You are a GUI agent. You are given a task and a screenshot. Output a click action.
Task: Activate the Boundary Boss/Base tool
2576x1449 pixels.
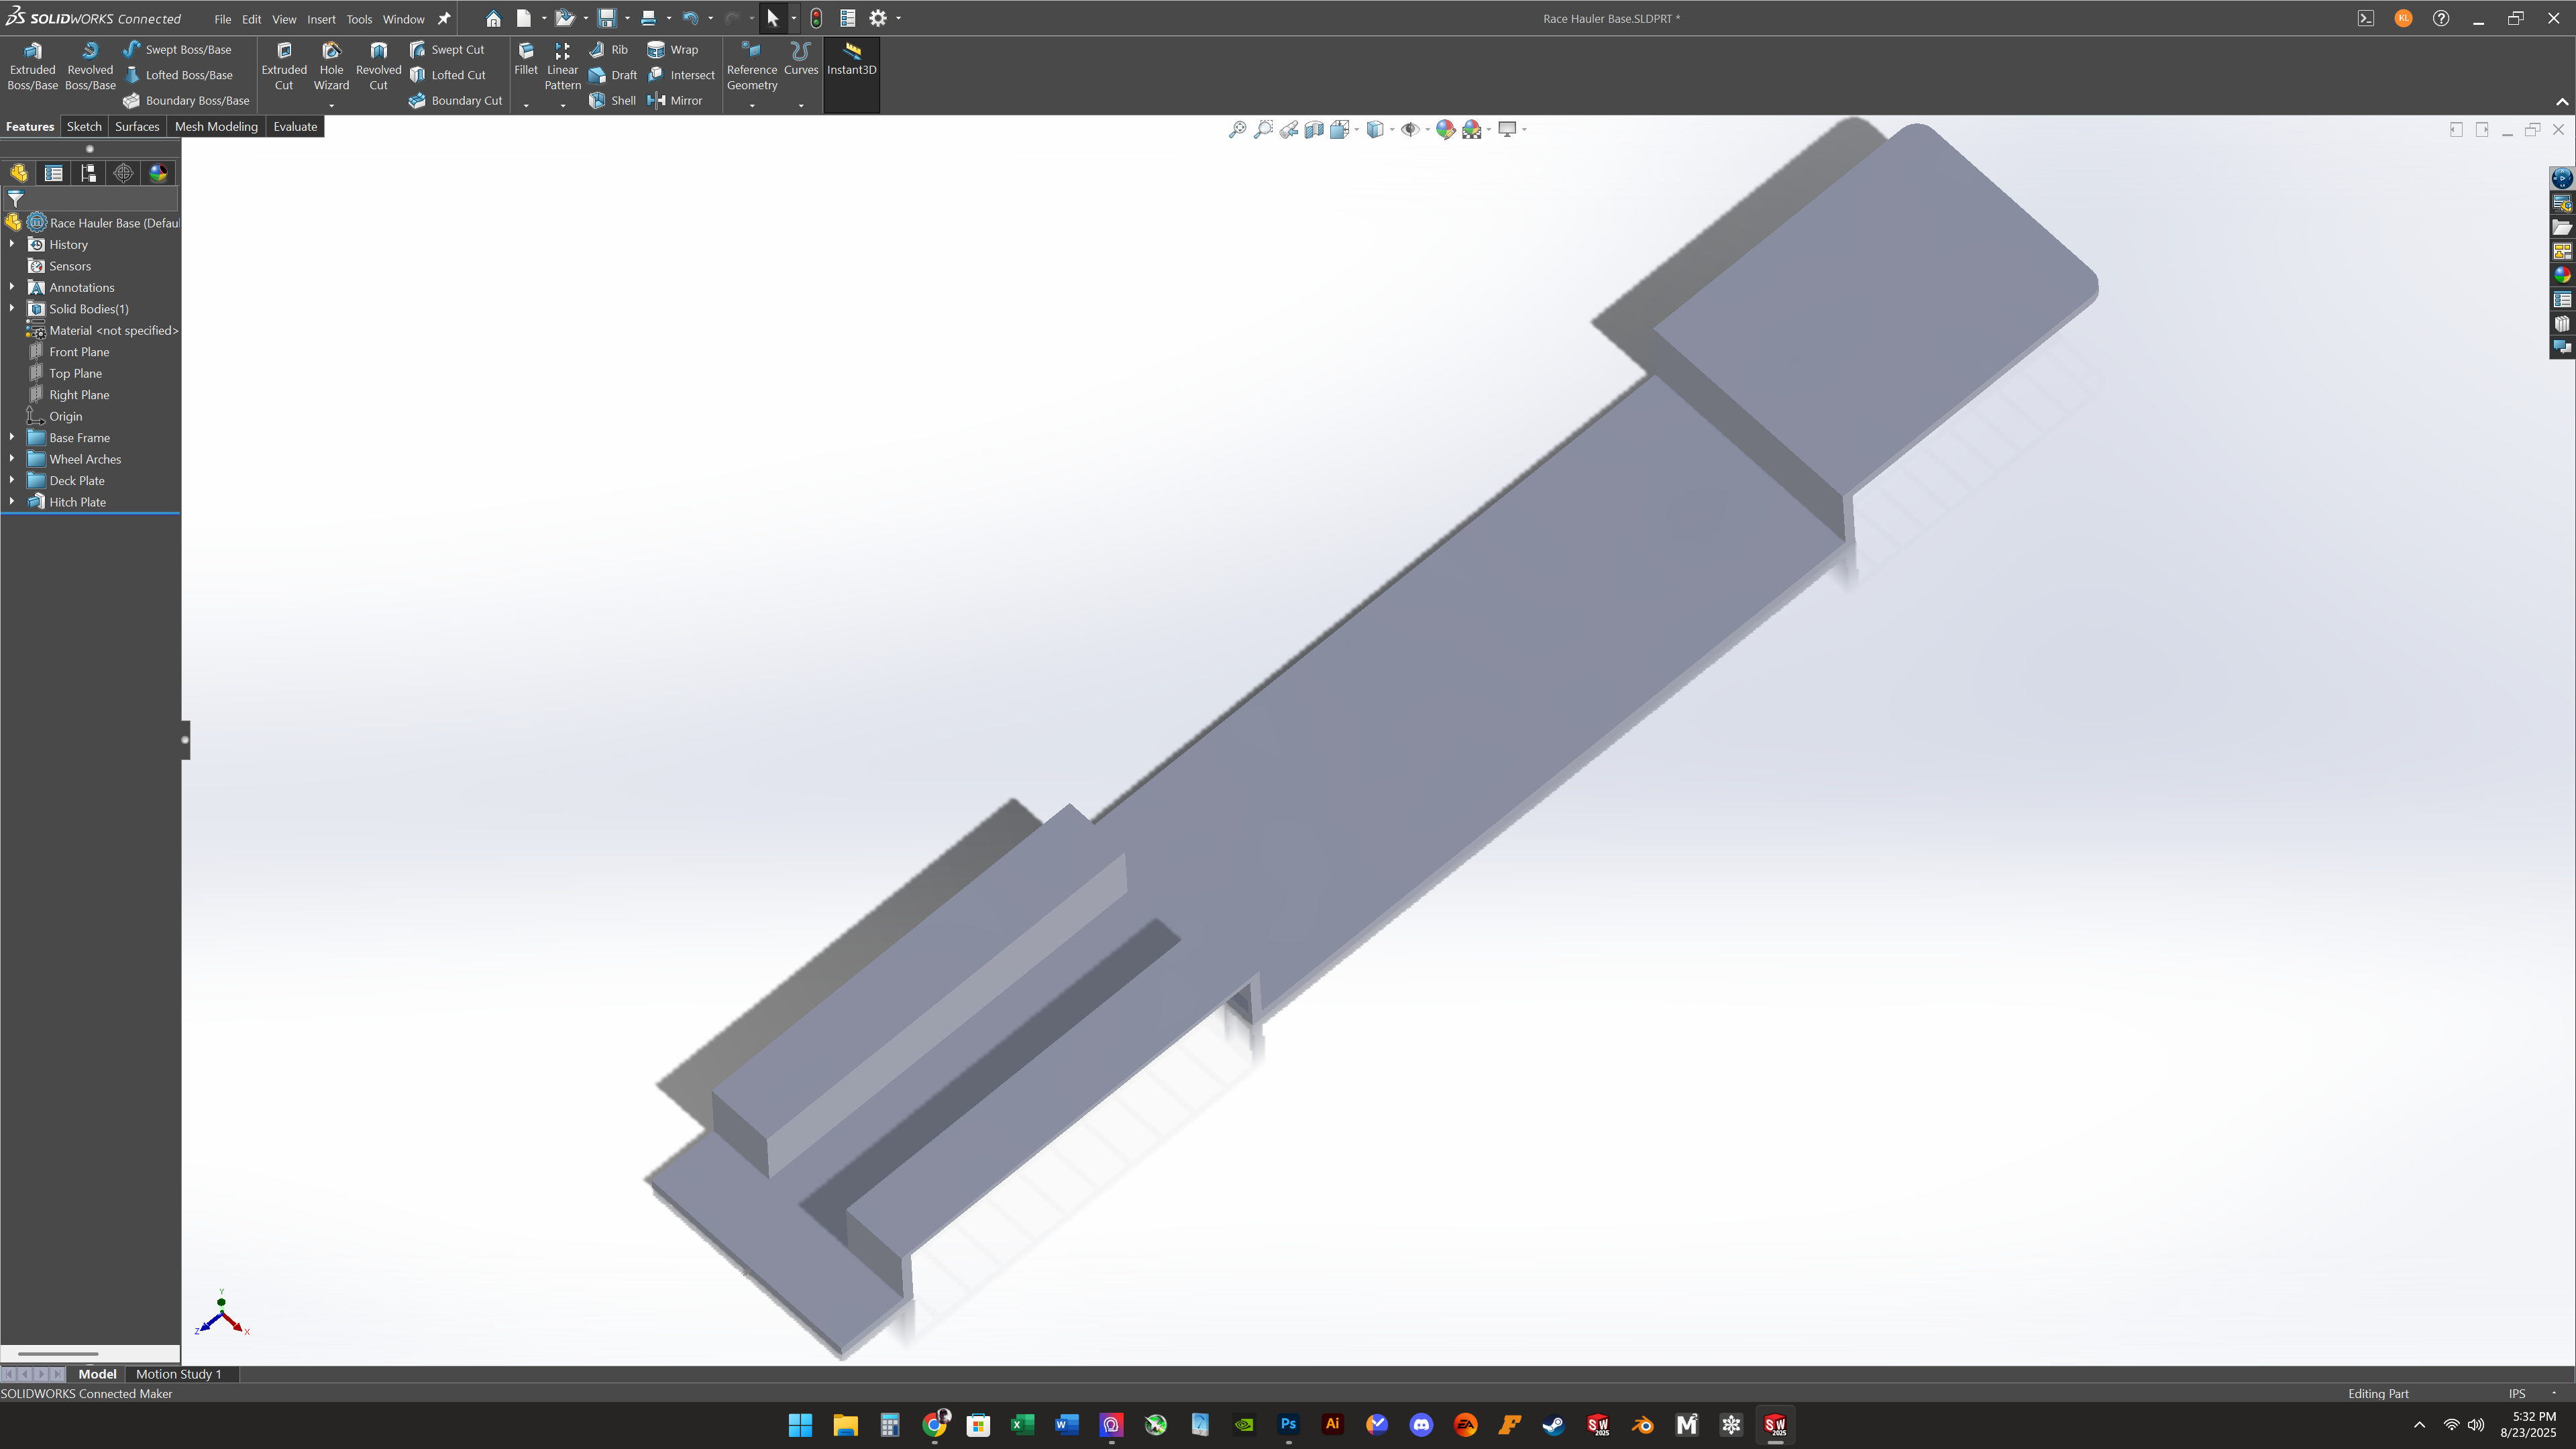[x=186, y=100]
